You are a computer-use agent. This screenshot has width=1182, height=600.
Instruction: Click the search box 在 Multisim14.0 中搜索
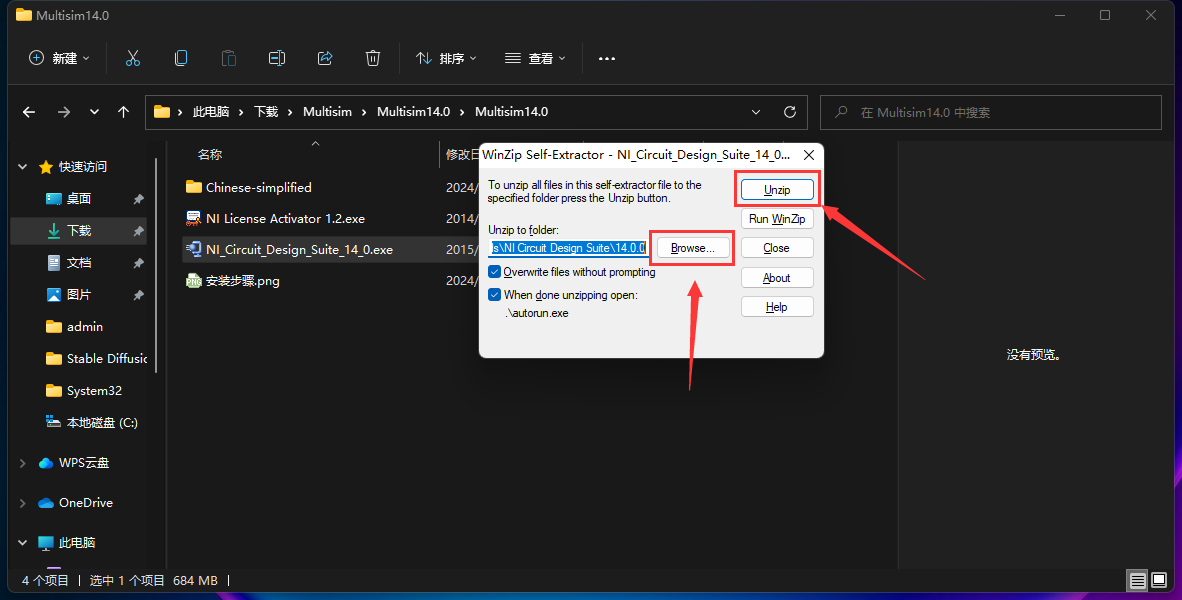991,112
